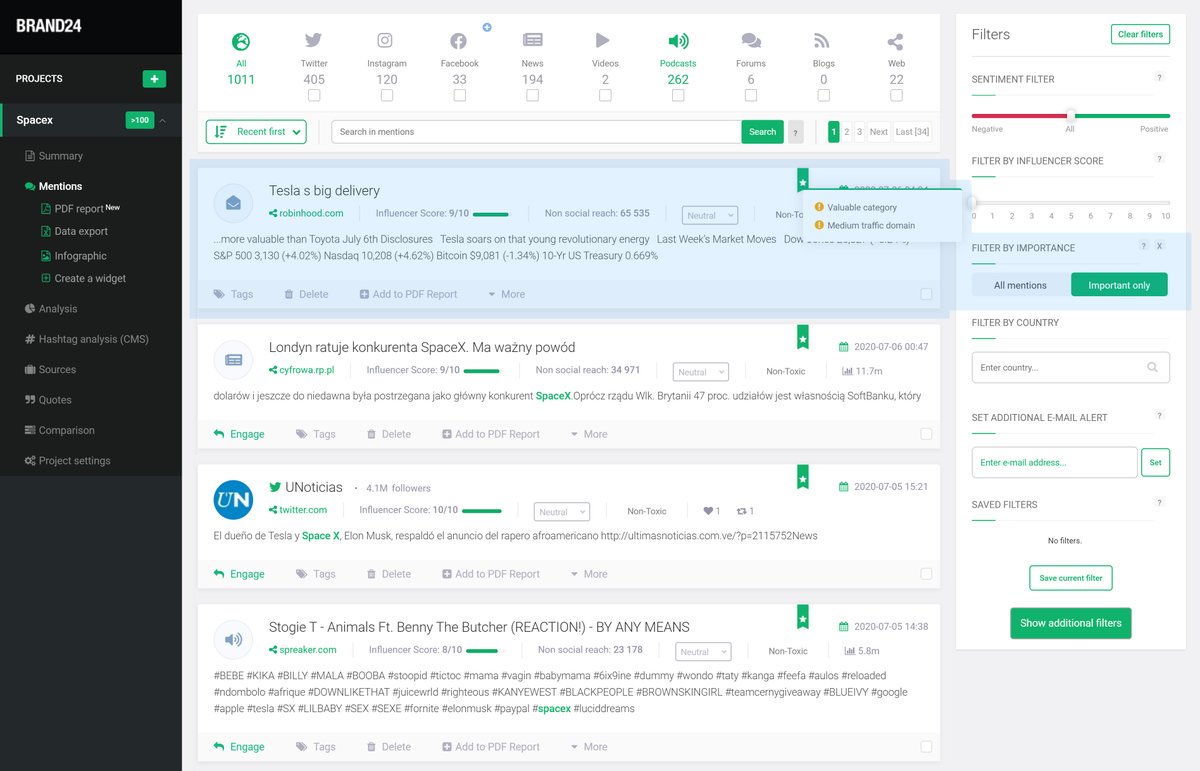Open Quotes in the sidebar
This screenshot has height=771, width=1200.
click(48, 400)
